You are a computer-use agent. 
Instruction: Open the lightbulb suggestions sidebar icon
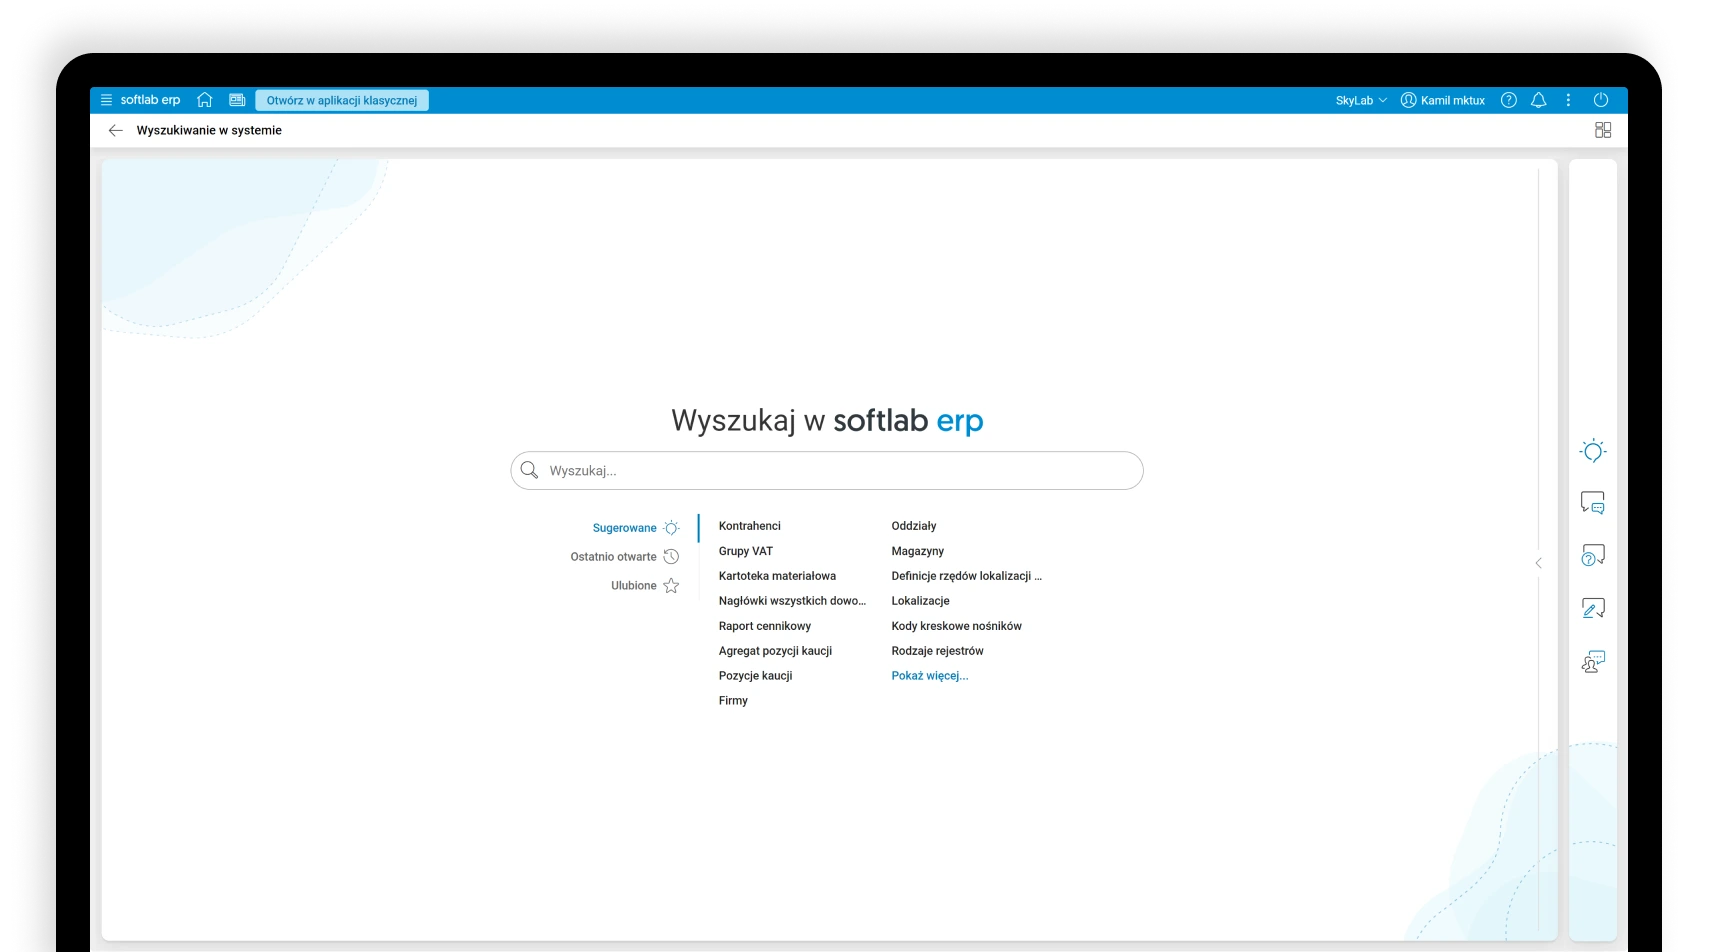(x=1593, y=451)
